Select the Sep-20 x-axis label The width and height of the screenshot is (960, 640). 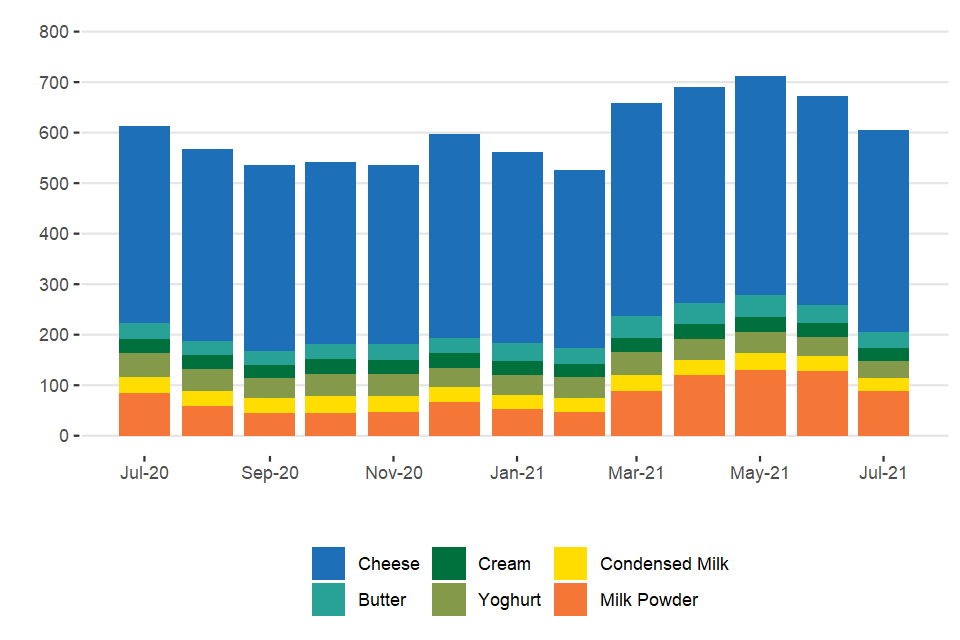click(269, 473)
